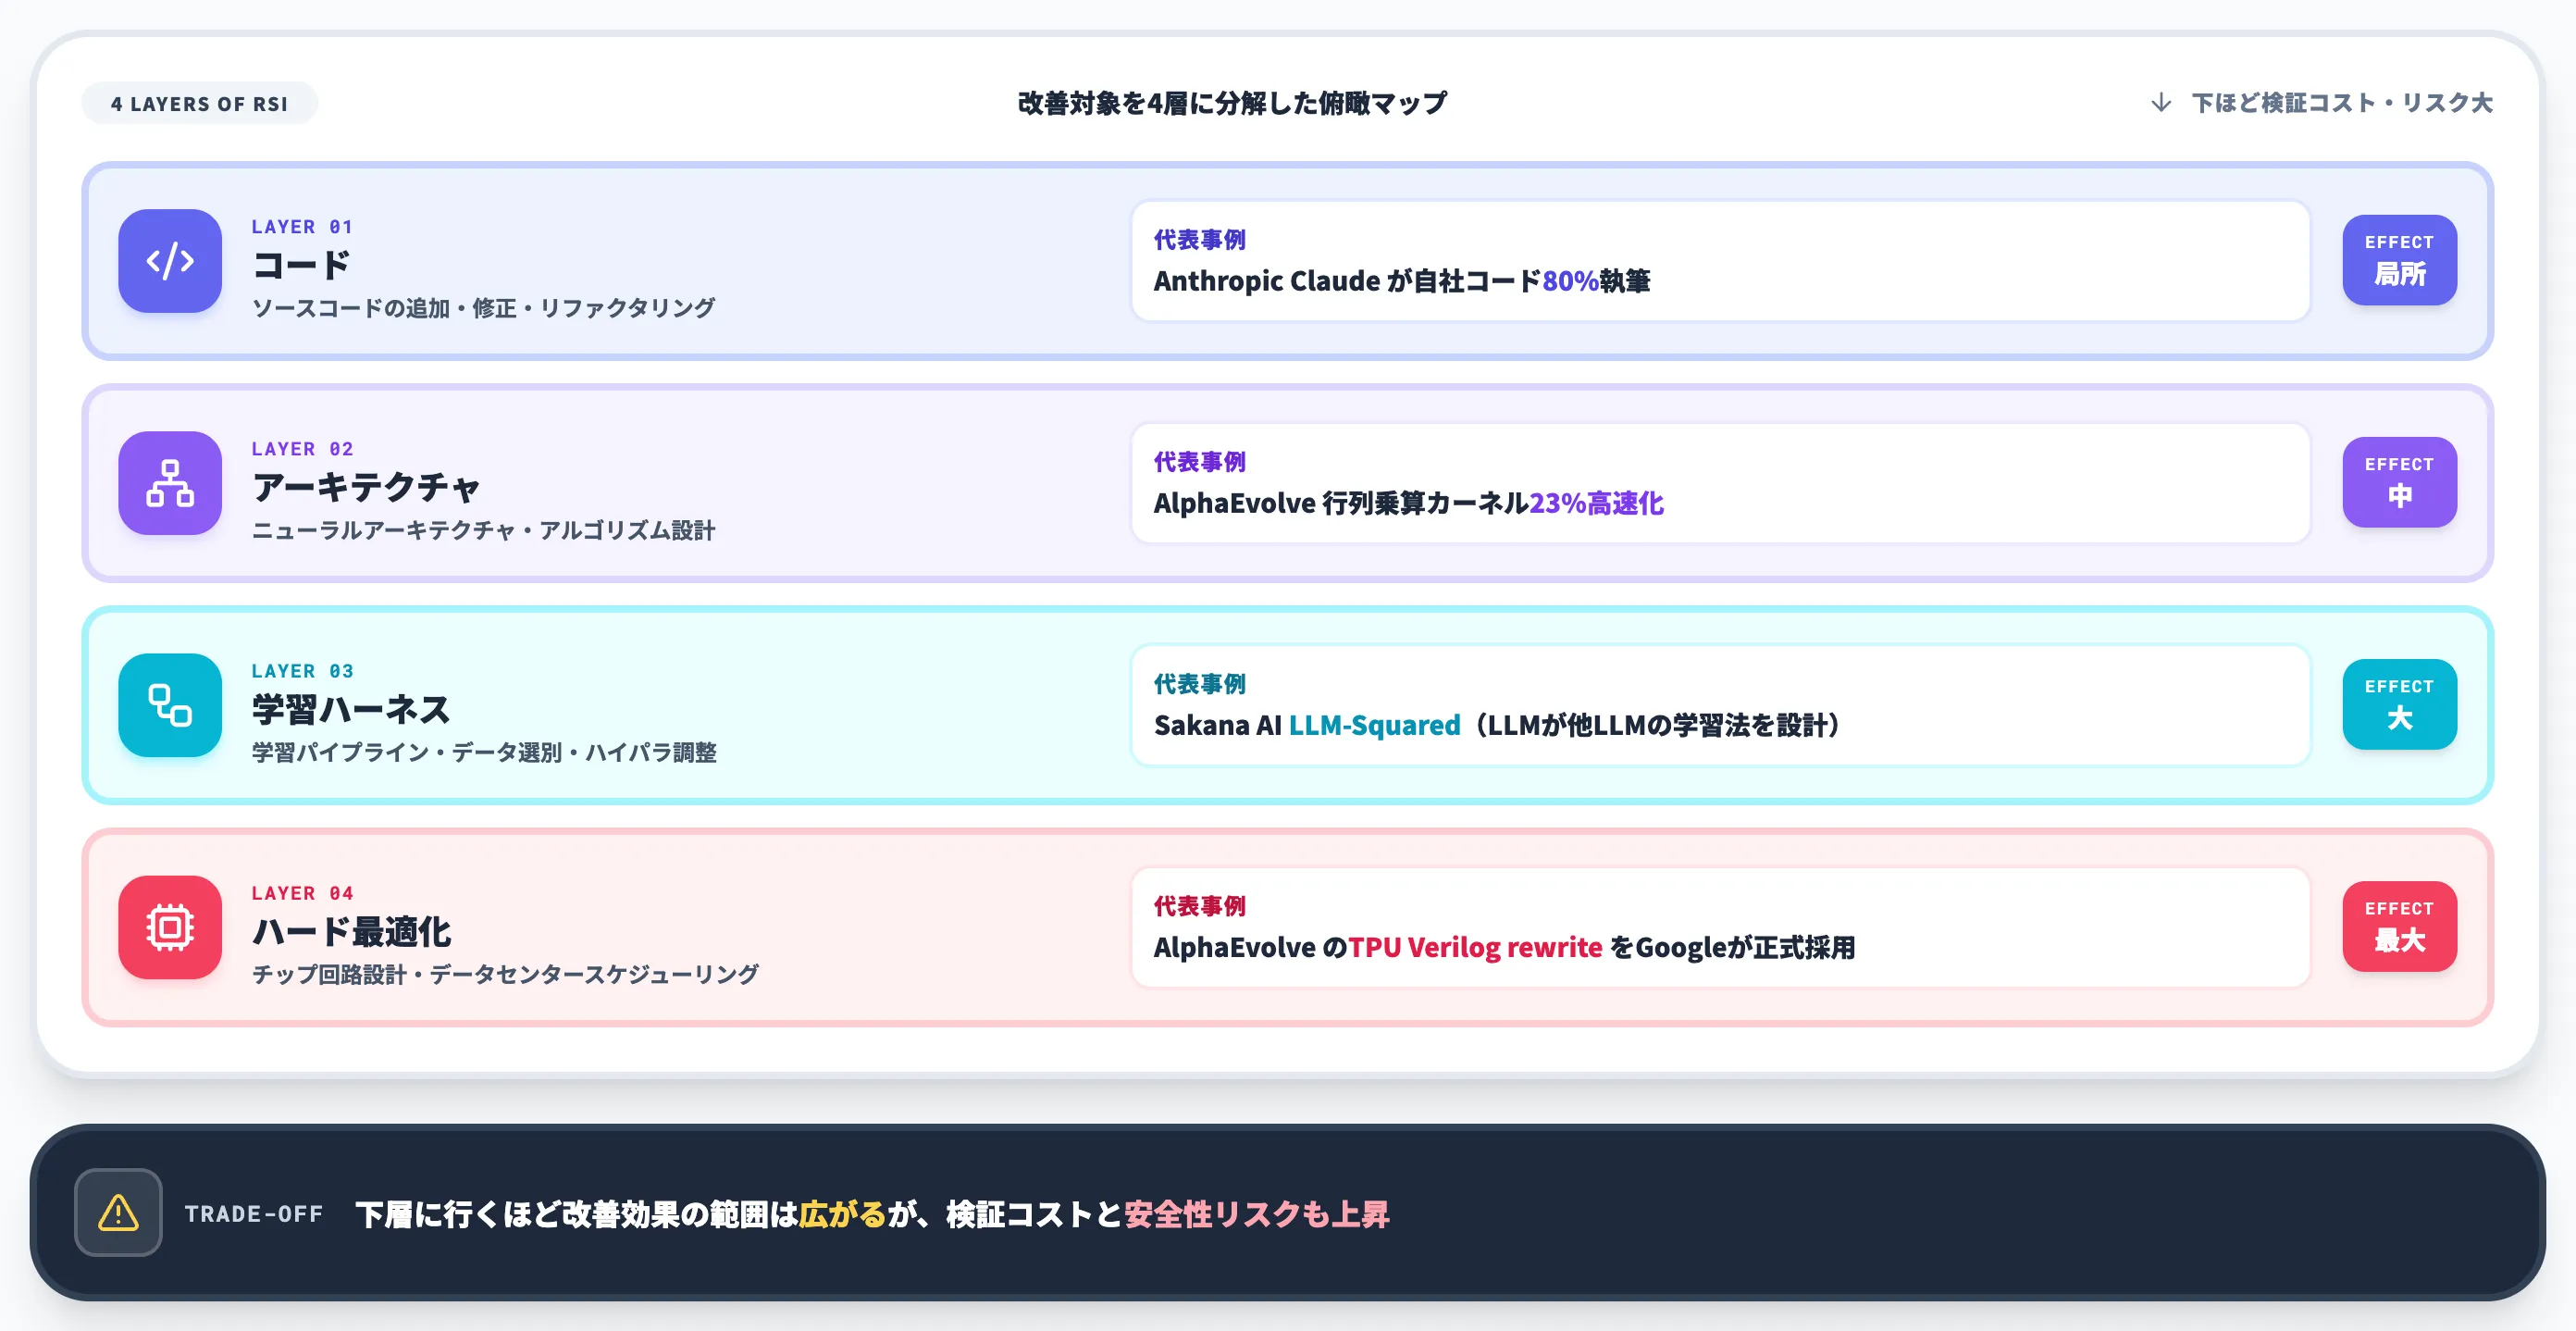
Task: Click the highlighted 23%高速化 text
Action: (x=1596, y=503)
